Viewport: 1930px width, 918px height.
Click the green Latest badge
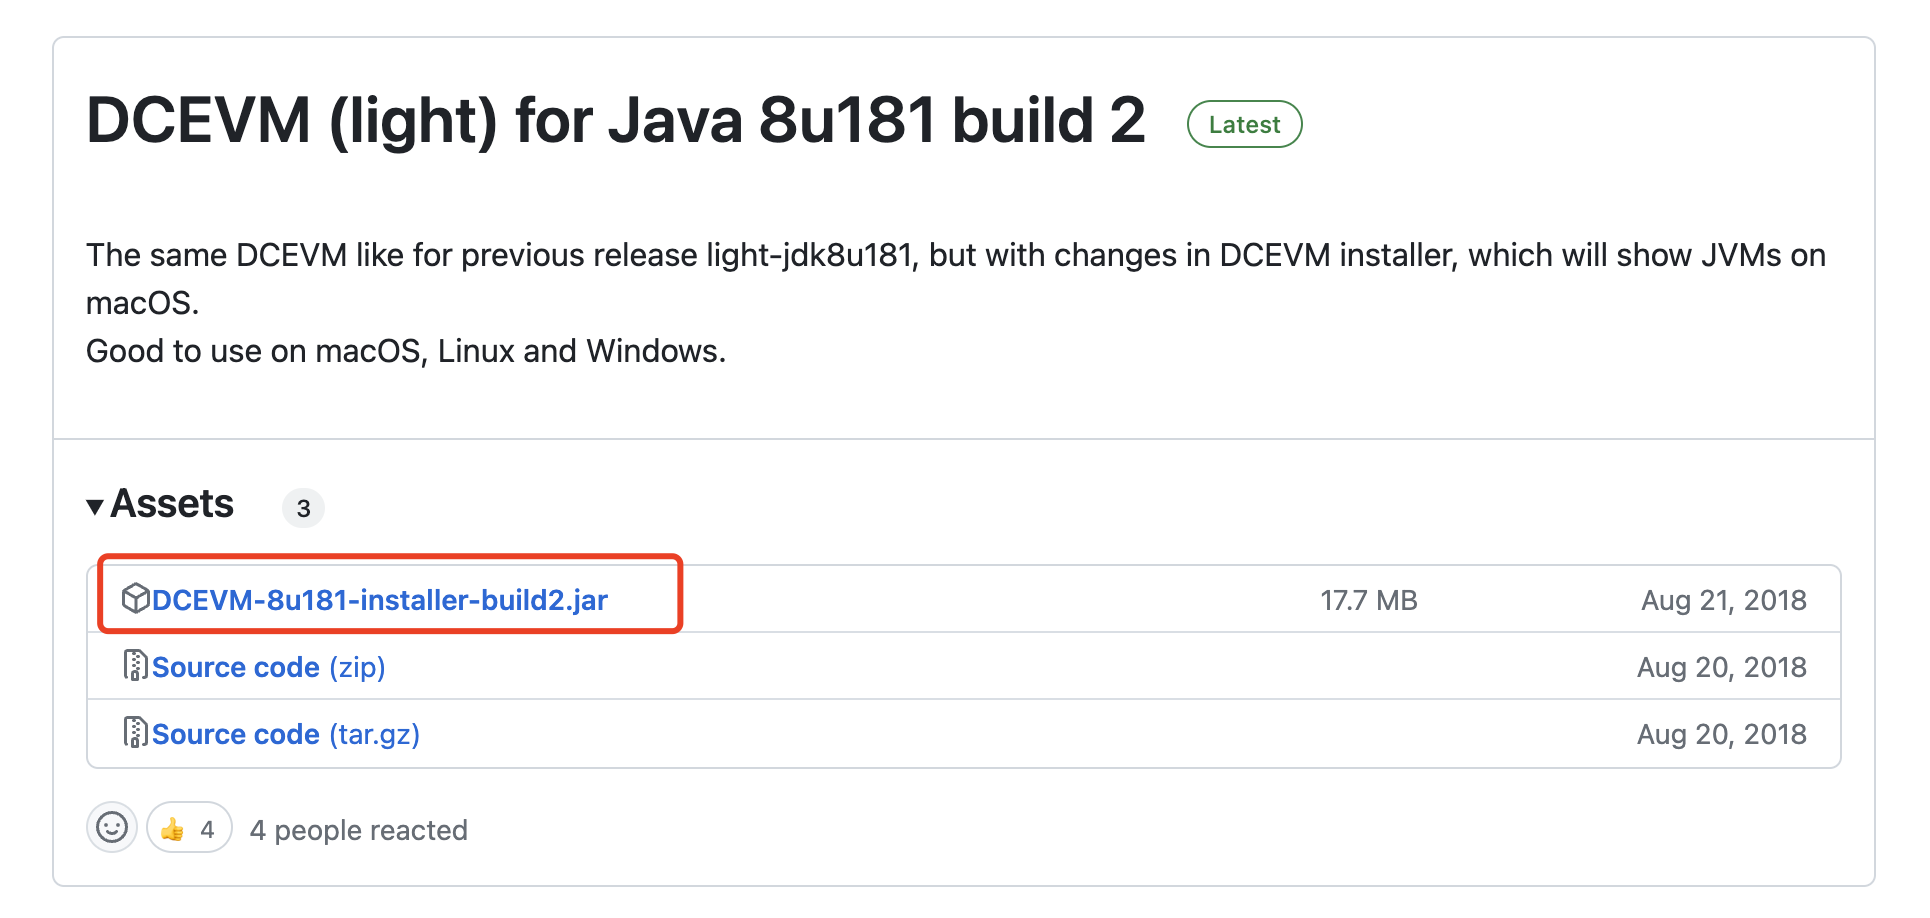click(x=1244, y=125)
